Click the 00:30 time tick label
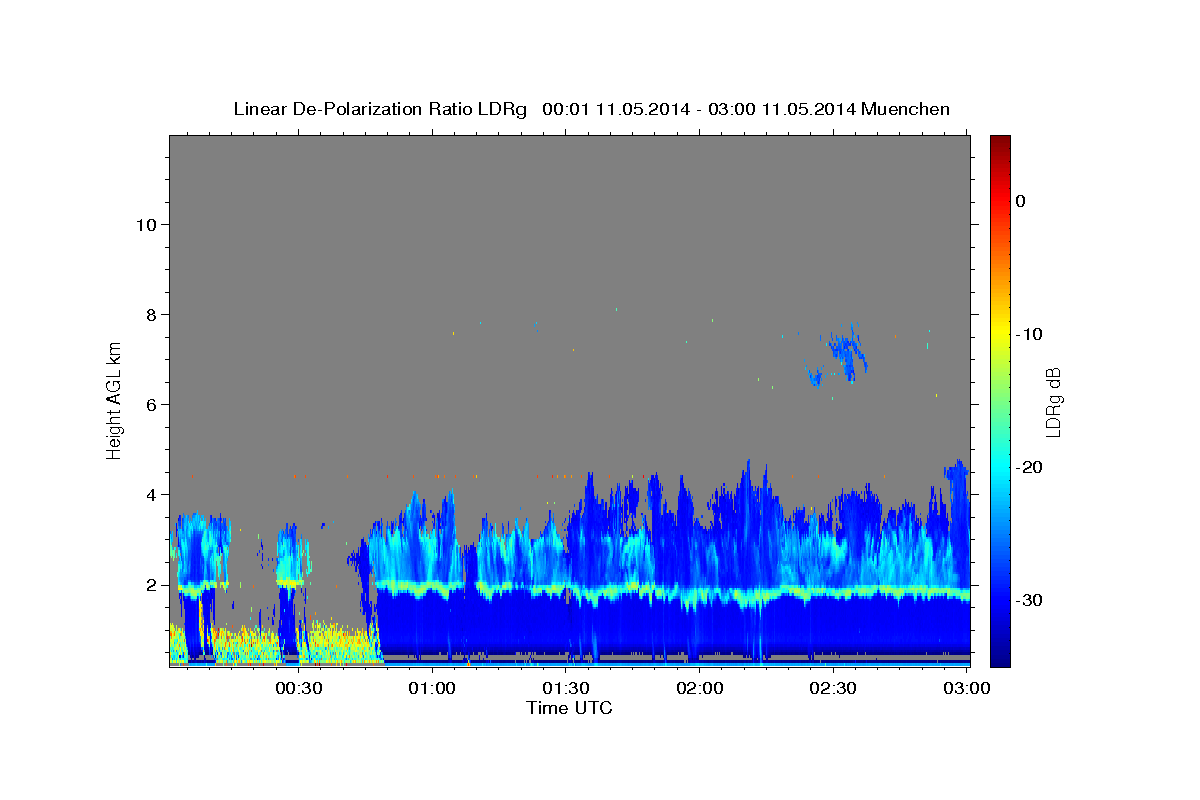 (298, 689)
